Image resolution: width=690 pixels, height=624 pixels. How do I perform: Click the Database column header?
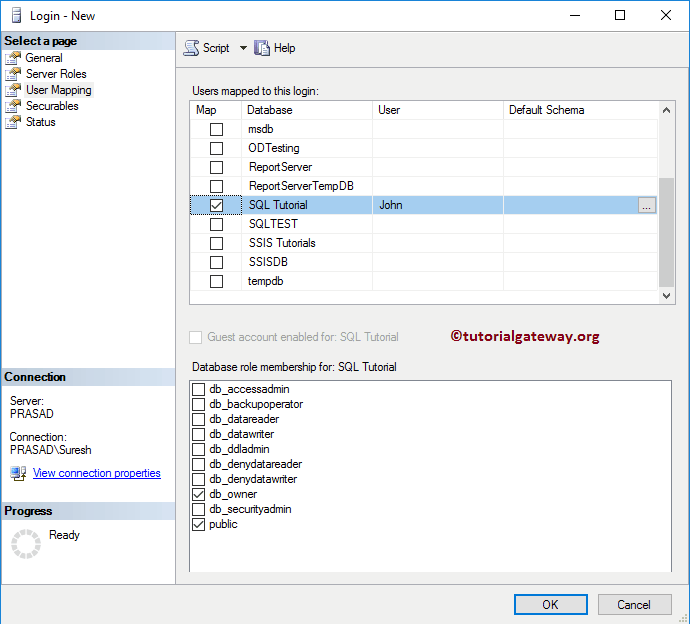coord(307,110)
